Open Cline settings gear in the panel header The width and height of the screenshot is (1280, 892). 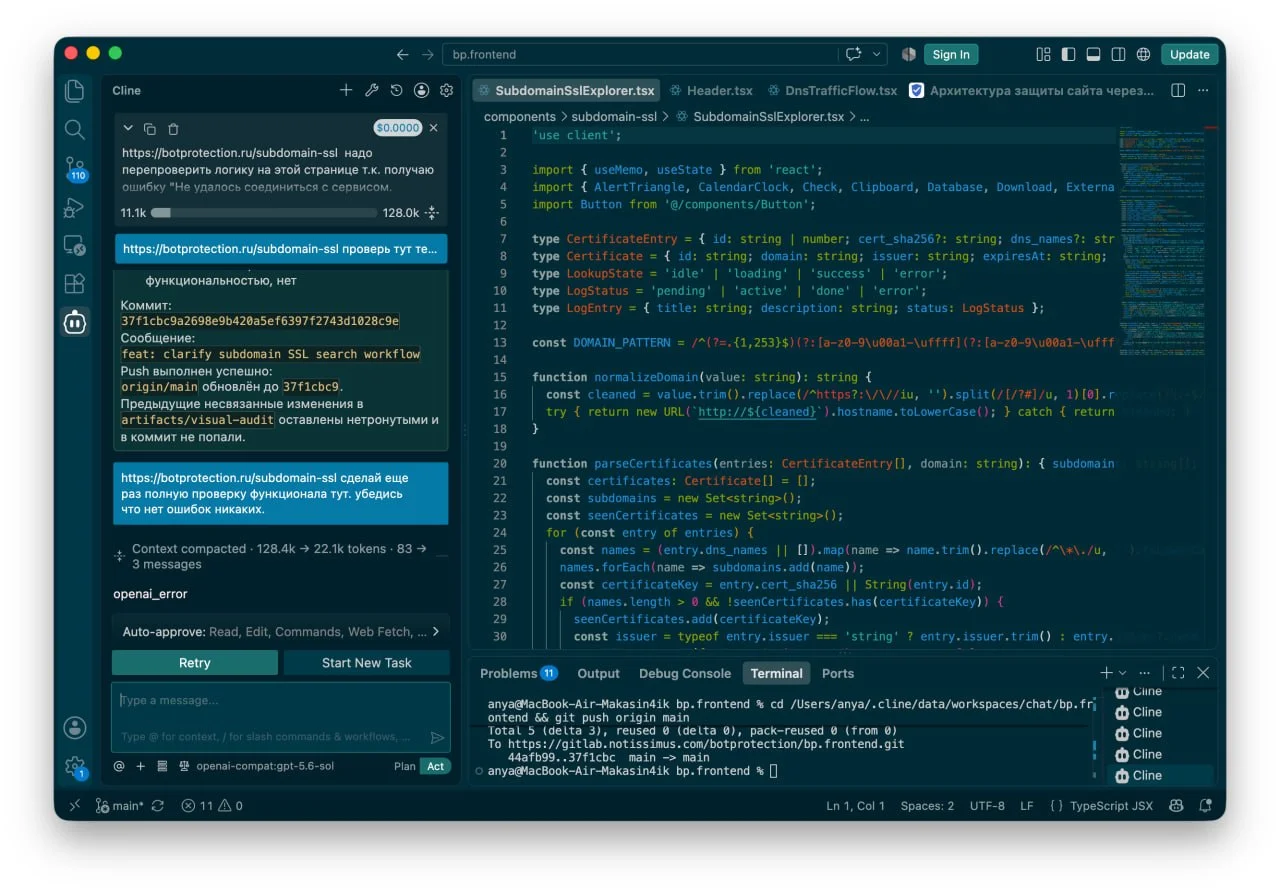447,90
